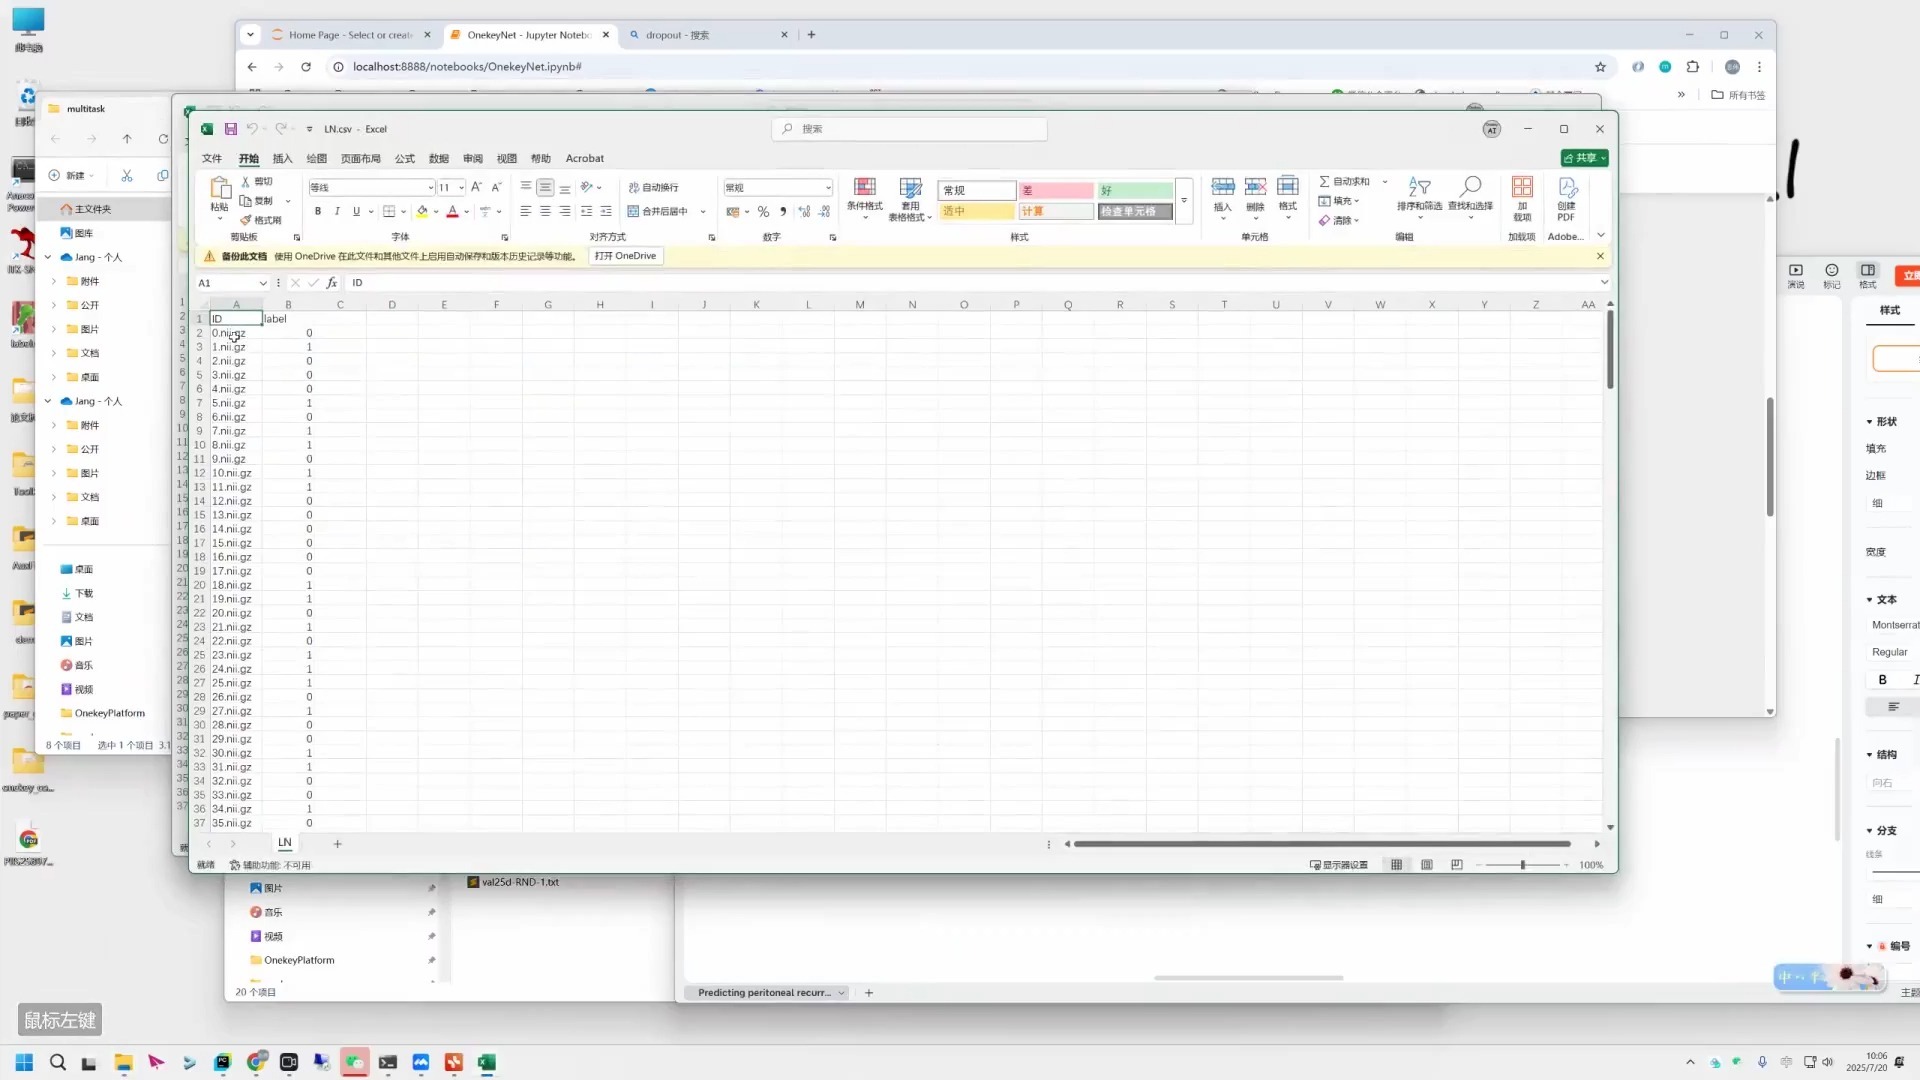Open the Borders tool icon
The image size is (1920, 1080).
(x=389, y=211)
